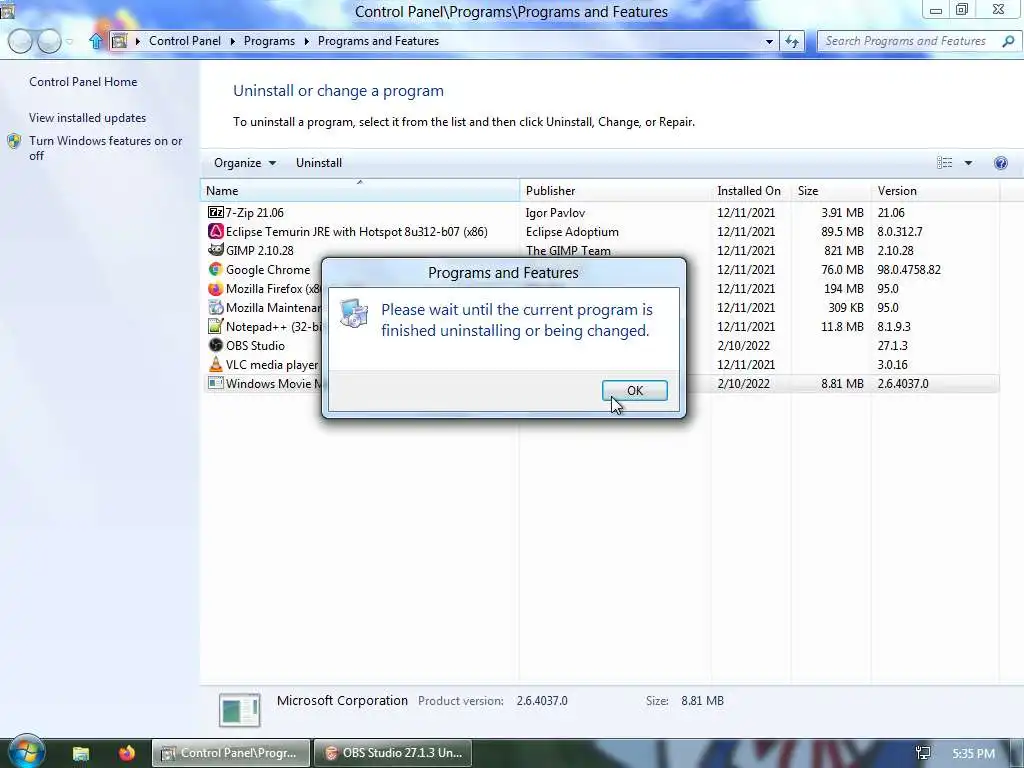Click version 27.1.3 cell
The image size is (1024, 768).
tap(892, 345)
